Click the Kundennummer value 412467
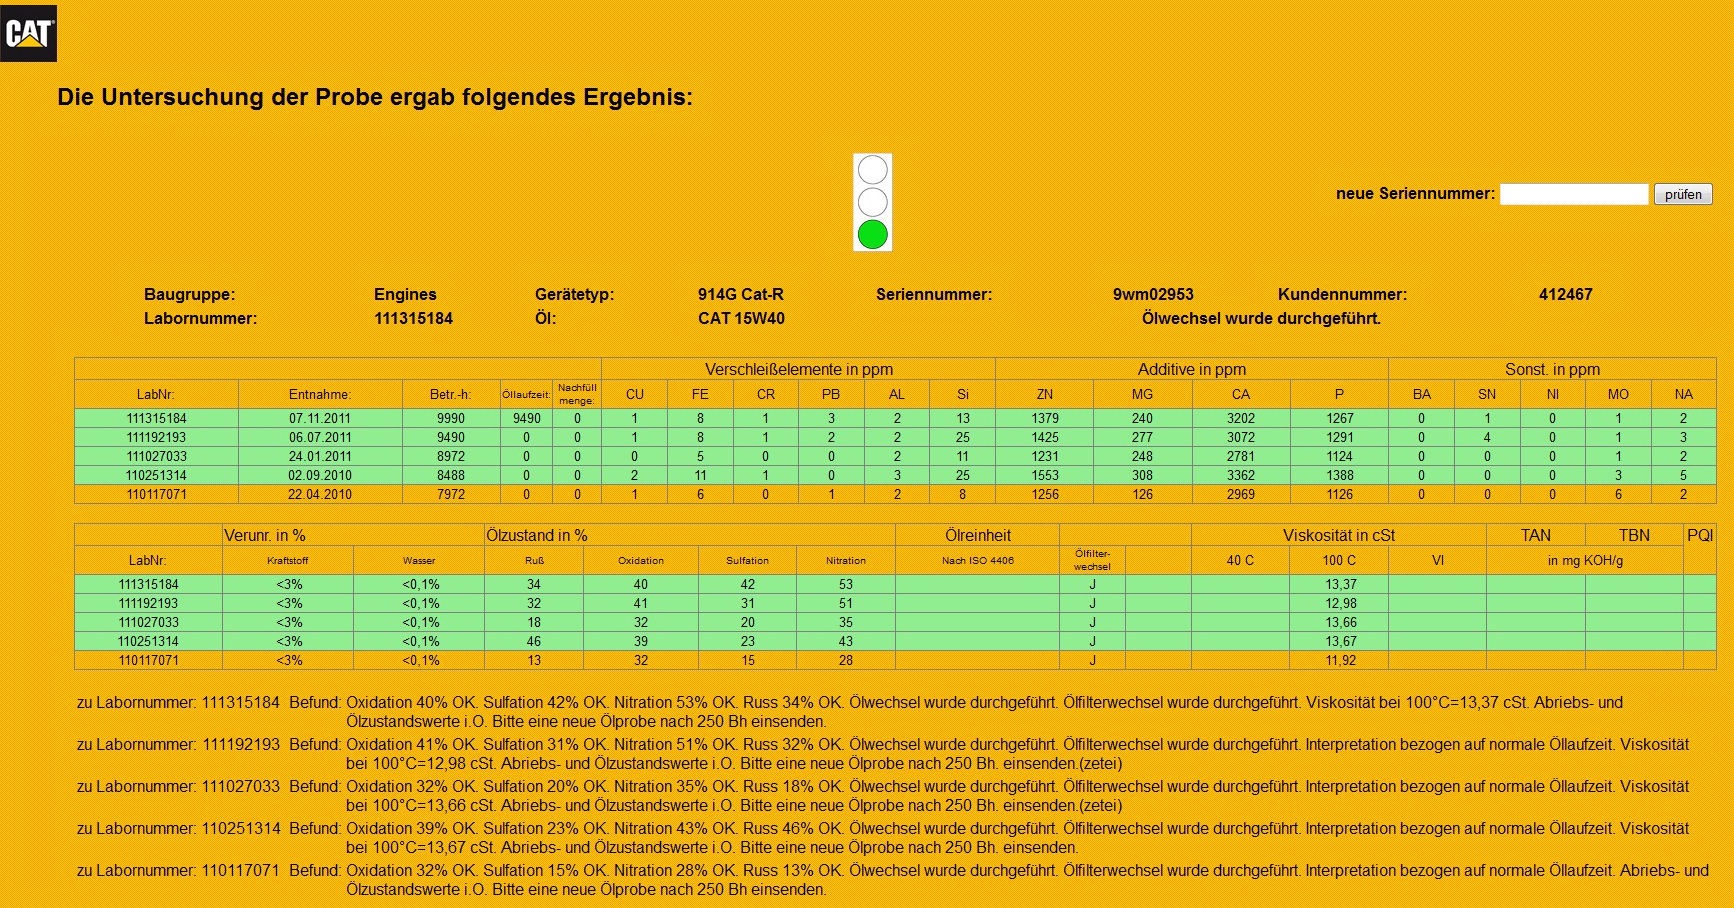Screen dimensions: 1734x908 1565,294
